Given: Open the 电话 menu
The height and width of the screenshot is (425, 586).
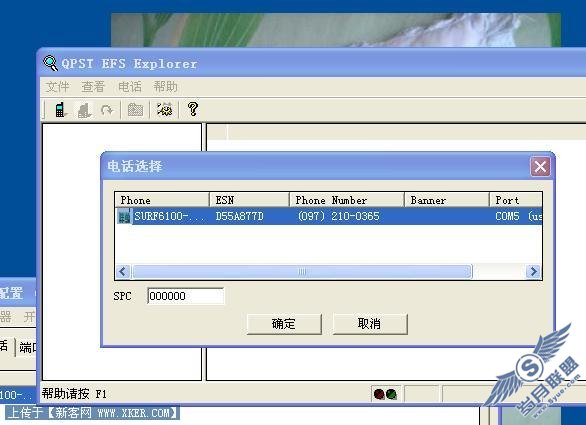Looking at the screenshot, I should [x=129, y=87].
